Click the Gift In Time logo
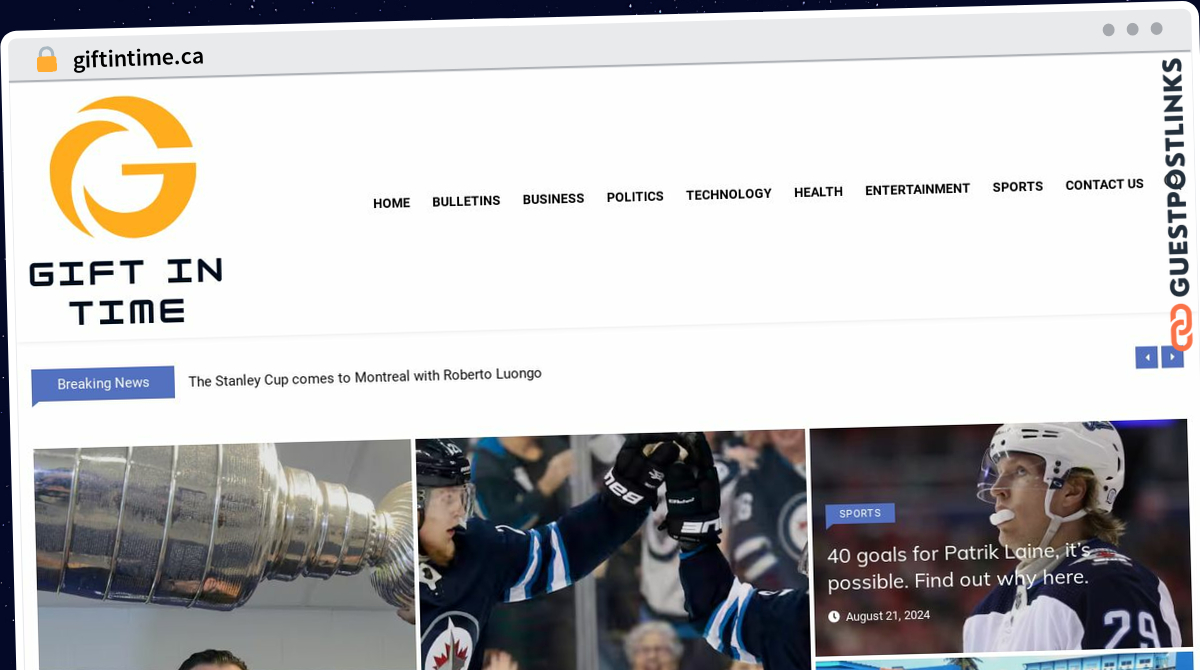 click(x=125, y=210)
